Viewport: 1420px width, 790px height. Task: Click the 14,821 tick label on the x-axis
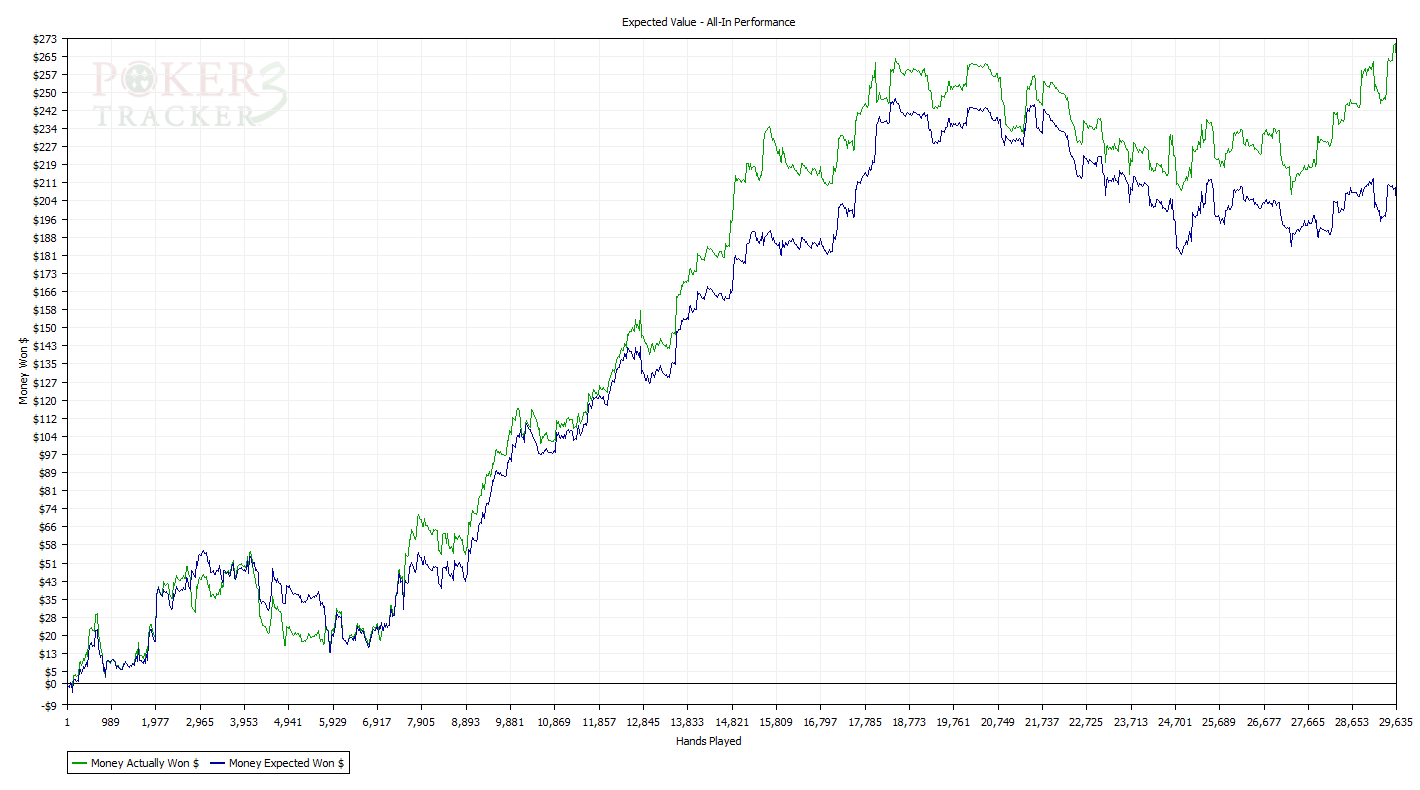731,722
